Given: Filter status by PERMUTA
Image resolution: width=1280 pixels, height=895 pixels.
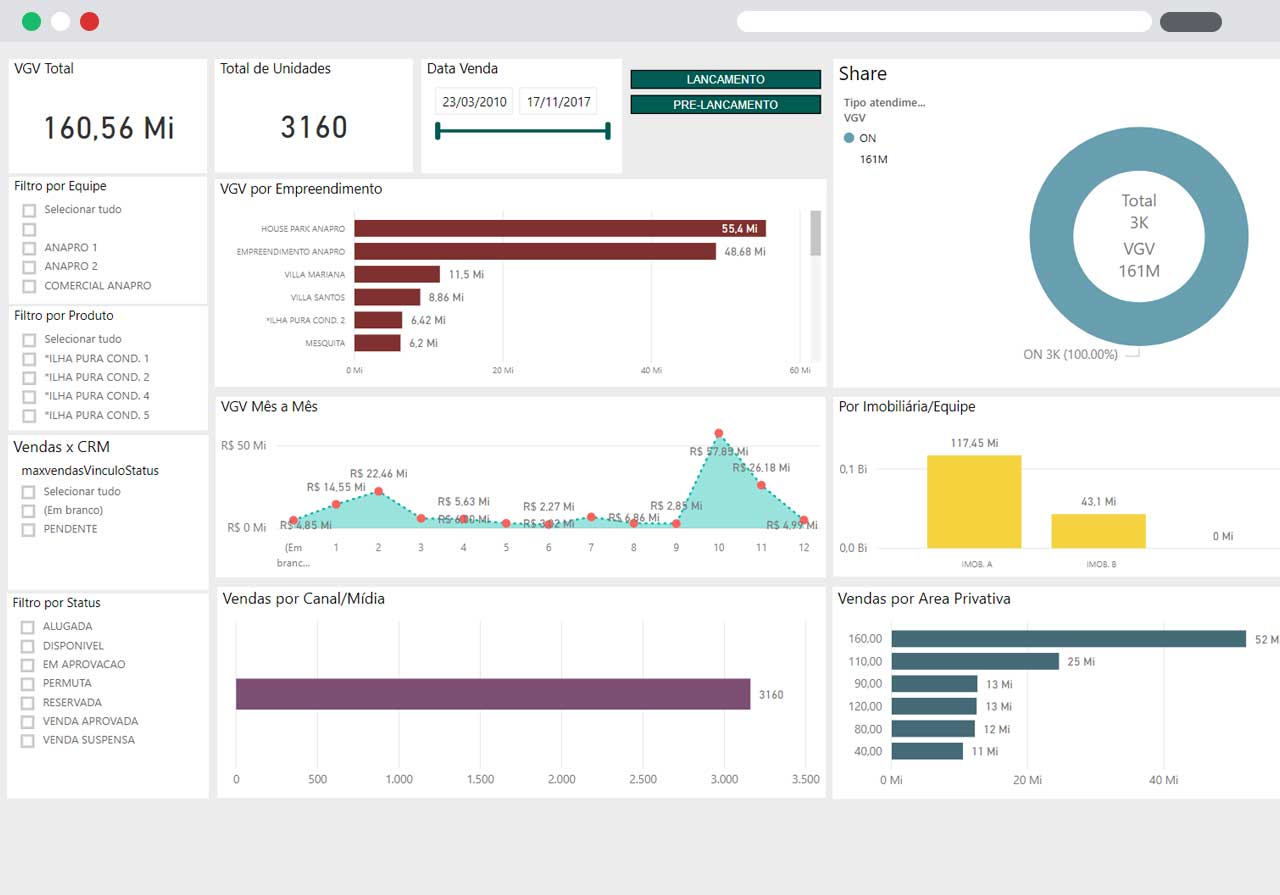Looking at the screenshot, I should click(27, 684).
